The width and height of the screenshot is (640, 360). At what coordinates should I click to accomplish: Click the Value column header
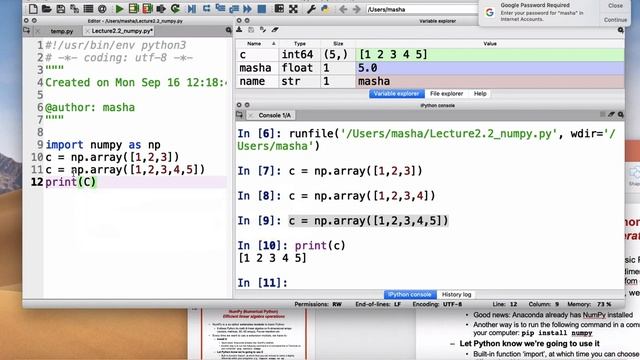[490, 44]
